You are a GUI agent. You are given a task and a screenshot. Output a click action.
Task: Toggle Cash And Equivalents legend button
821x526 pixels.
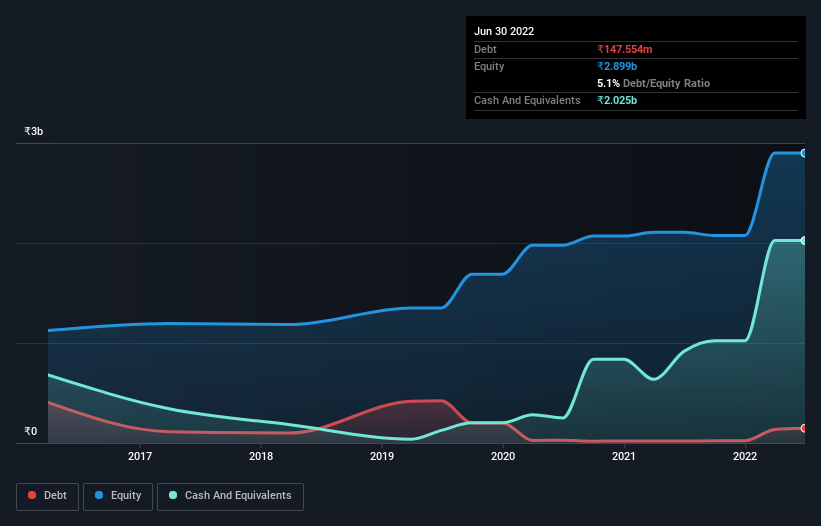[x=230, y=496]
